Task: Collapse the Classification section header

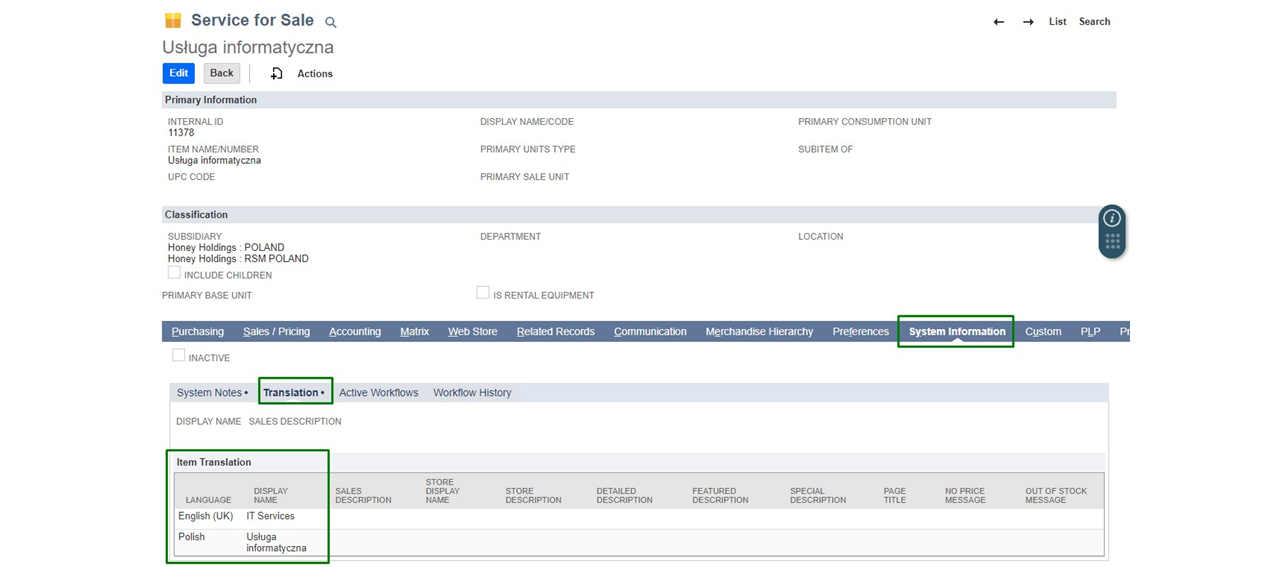Action: pyautogui.click(x=197, y=215)
